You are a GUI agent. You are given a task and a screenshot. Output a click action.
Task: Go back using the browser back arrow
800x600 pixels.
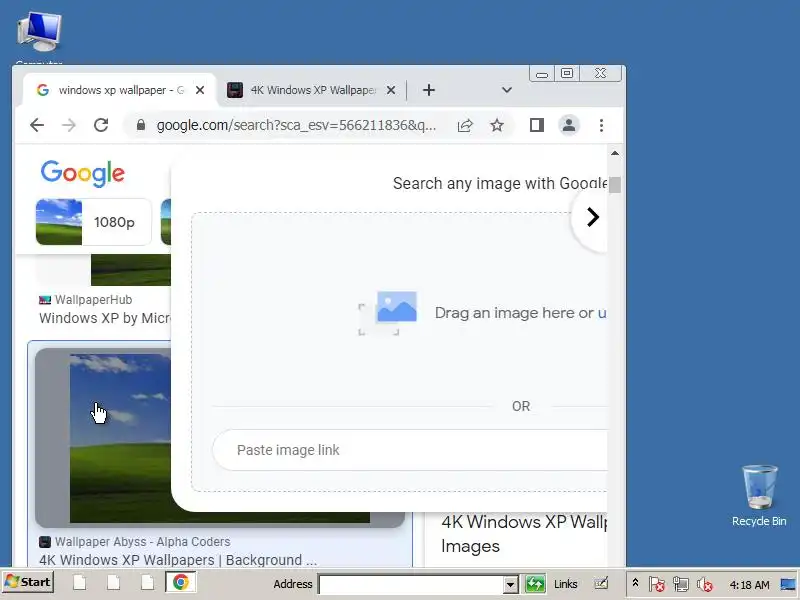point(37,125)
